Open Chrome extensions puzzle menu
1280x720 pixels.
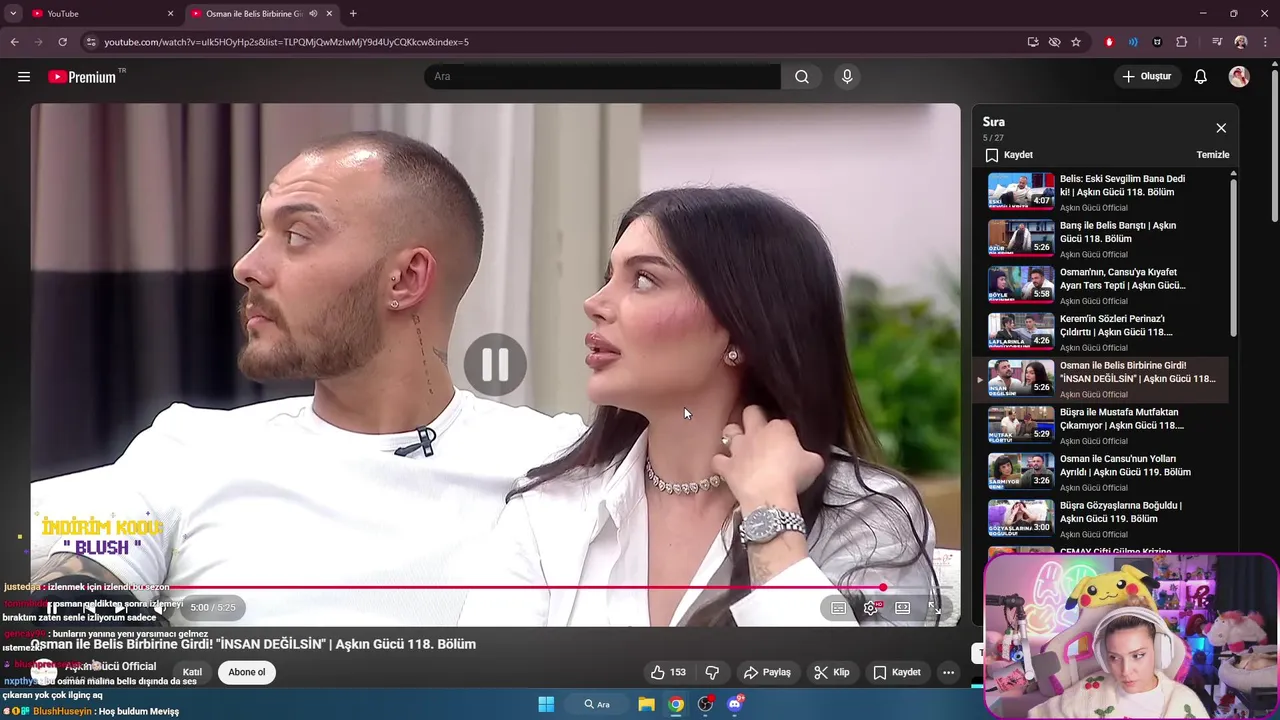point(1182,42)
